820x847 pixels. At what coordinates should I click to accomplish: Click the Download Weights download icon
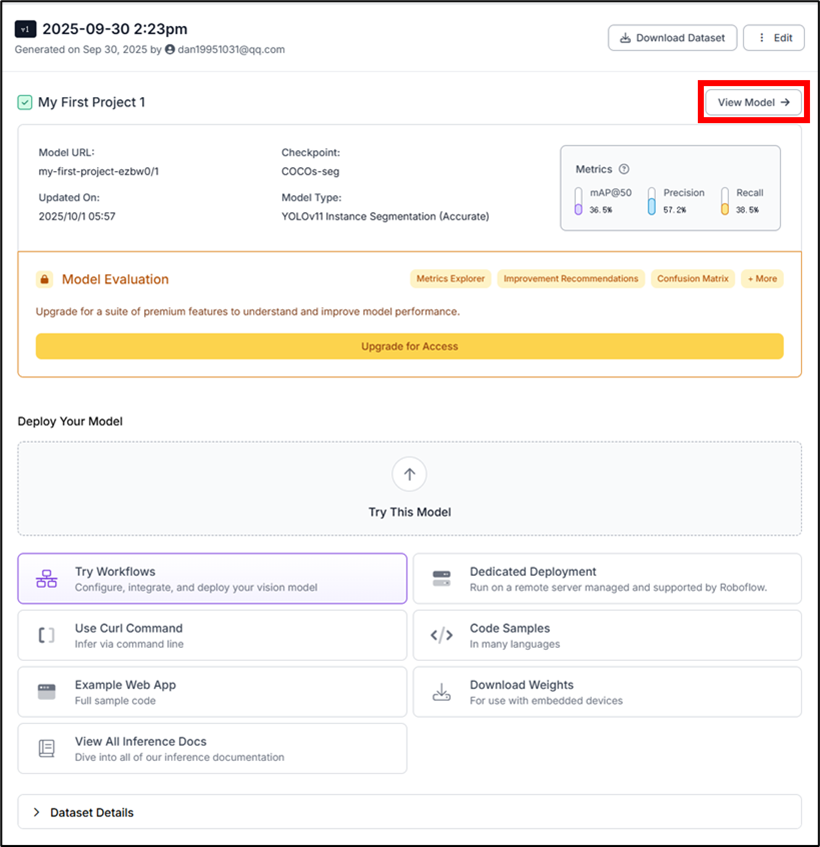(441, 692)
